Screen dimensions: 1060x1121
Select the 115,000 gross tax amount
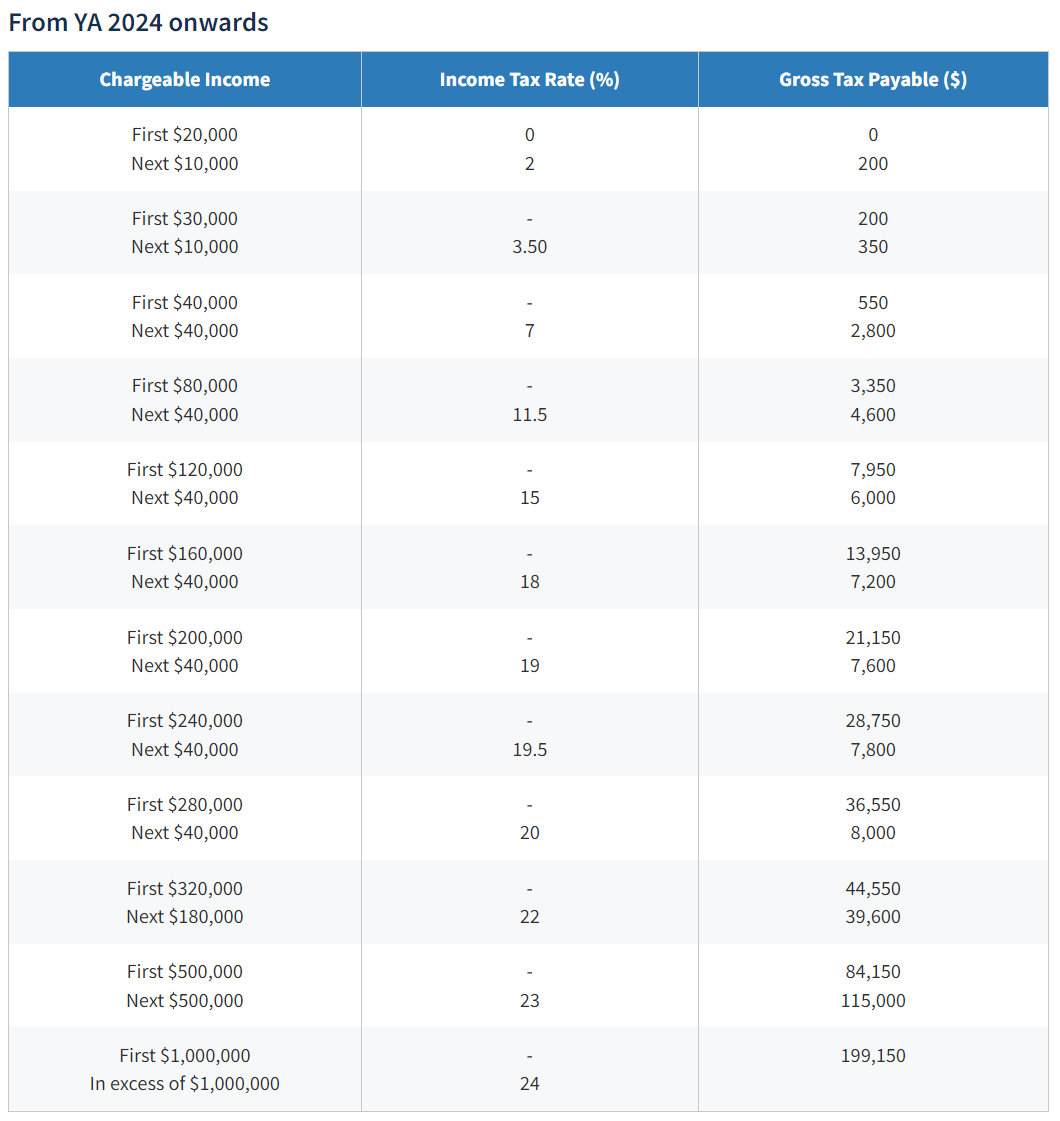pyautogui.click(x=872, y=1001)
